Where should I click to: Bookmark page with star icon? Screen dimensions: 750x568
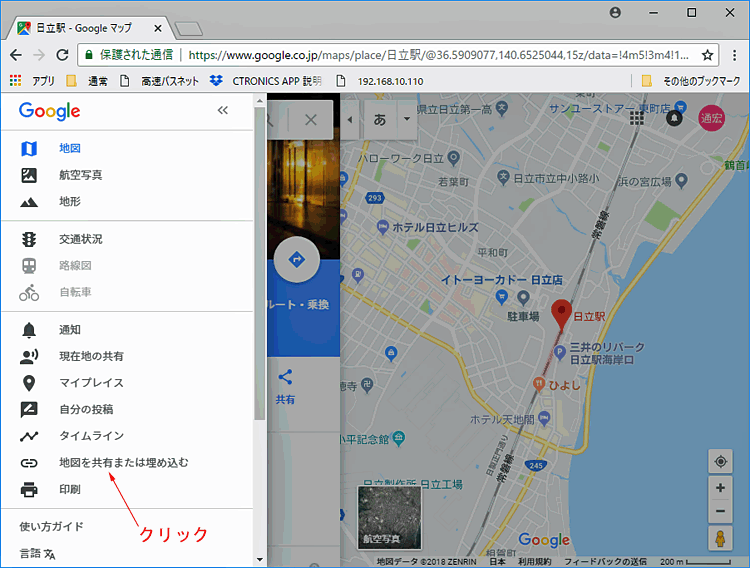tap(707, 55)
